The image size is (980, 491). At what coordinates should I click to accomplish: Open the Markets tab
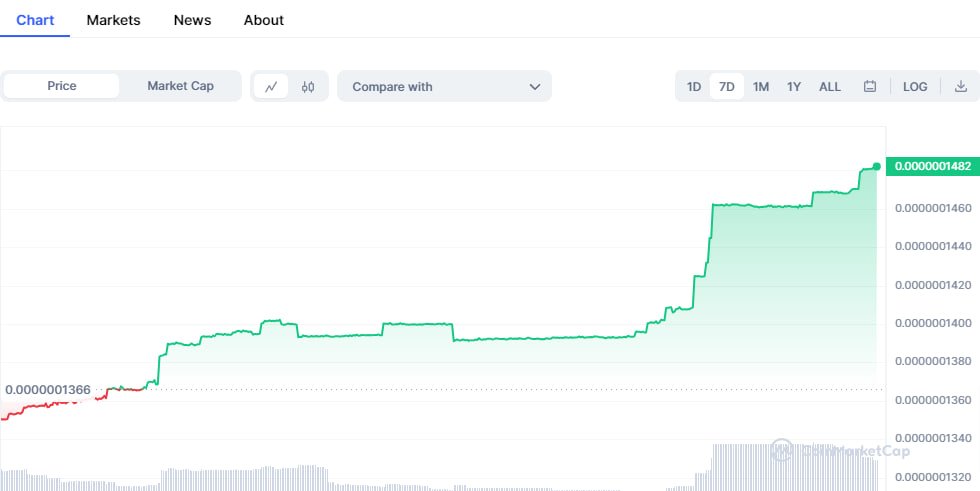(113, 20)
